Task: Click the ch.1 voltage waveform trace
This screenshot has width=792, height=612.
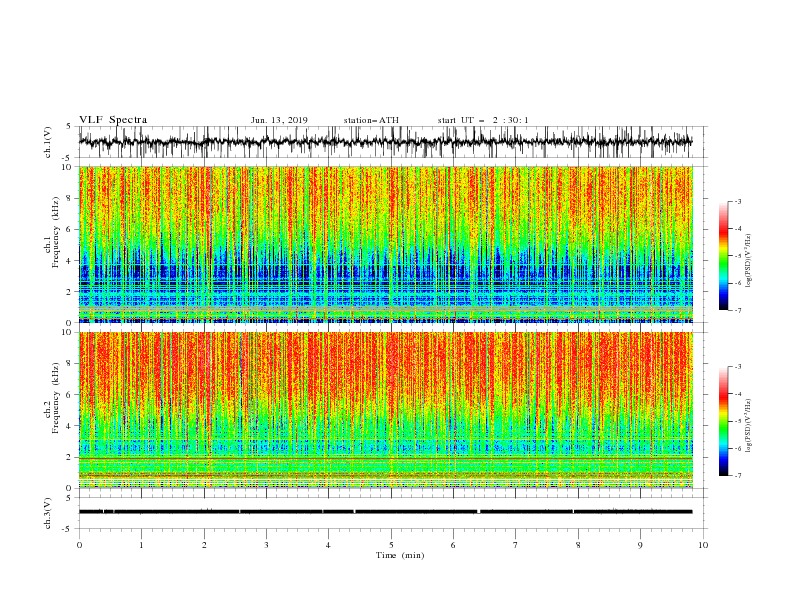Action: coord(386,142)
